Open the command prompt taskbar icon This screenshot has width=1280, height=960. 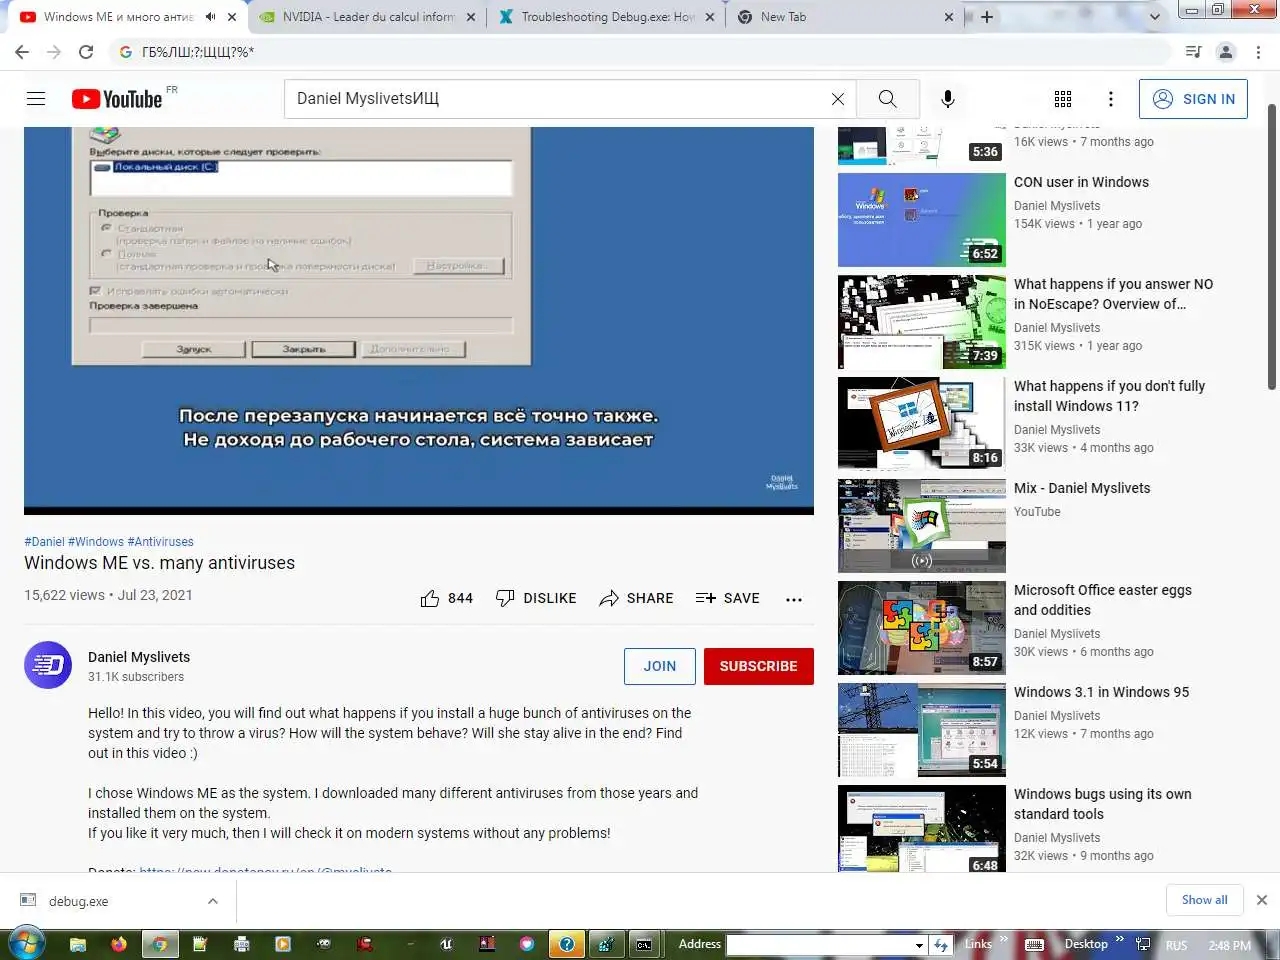(x=644, y=943)
